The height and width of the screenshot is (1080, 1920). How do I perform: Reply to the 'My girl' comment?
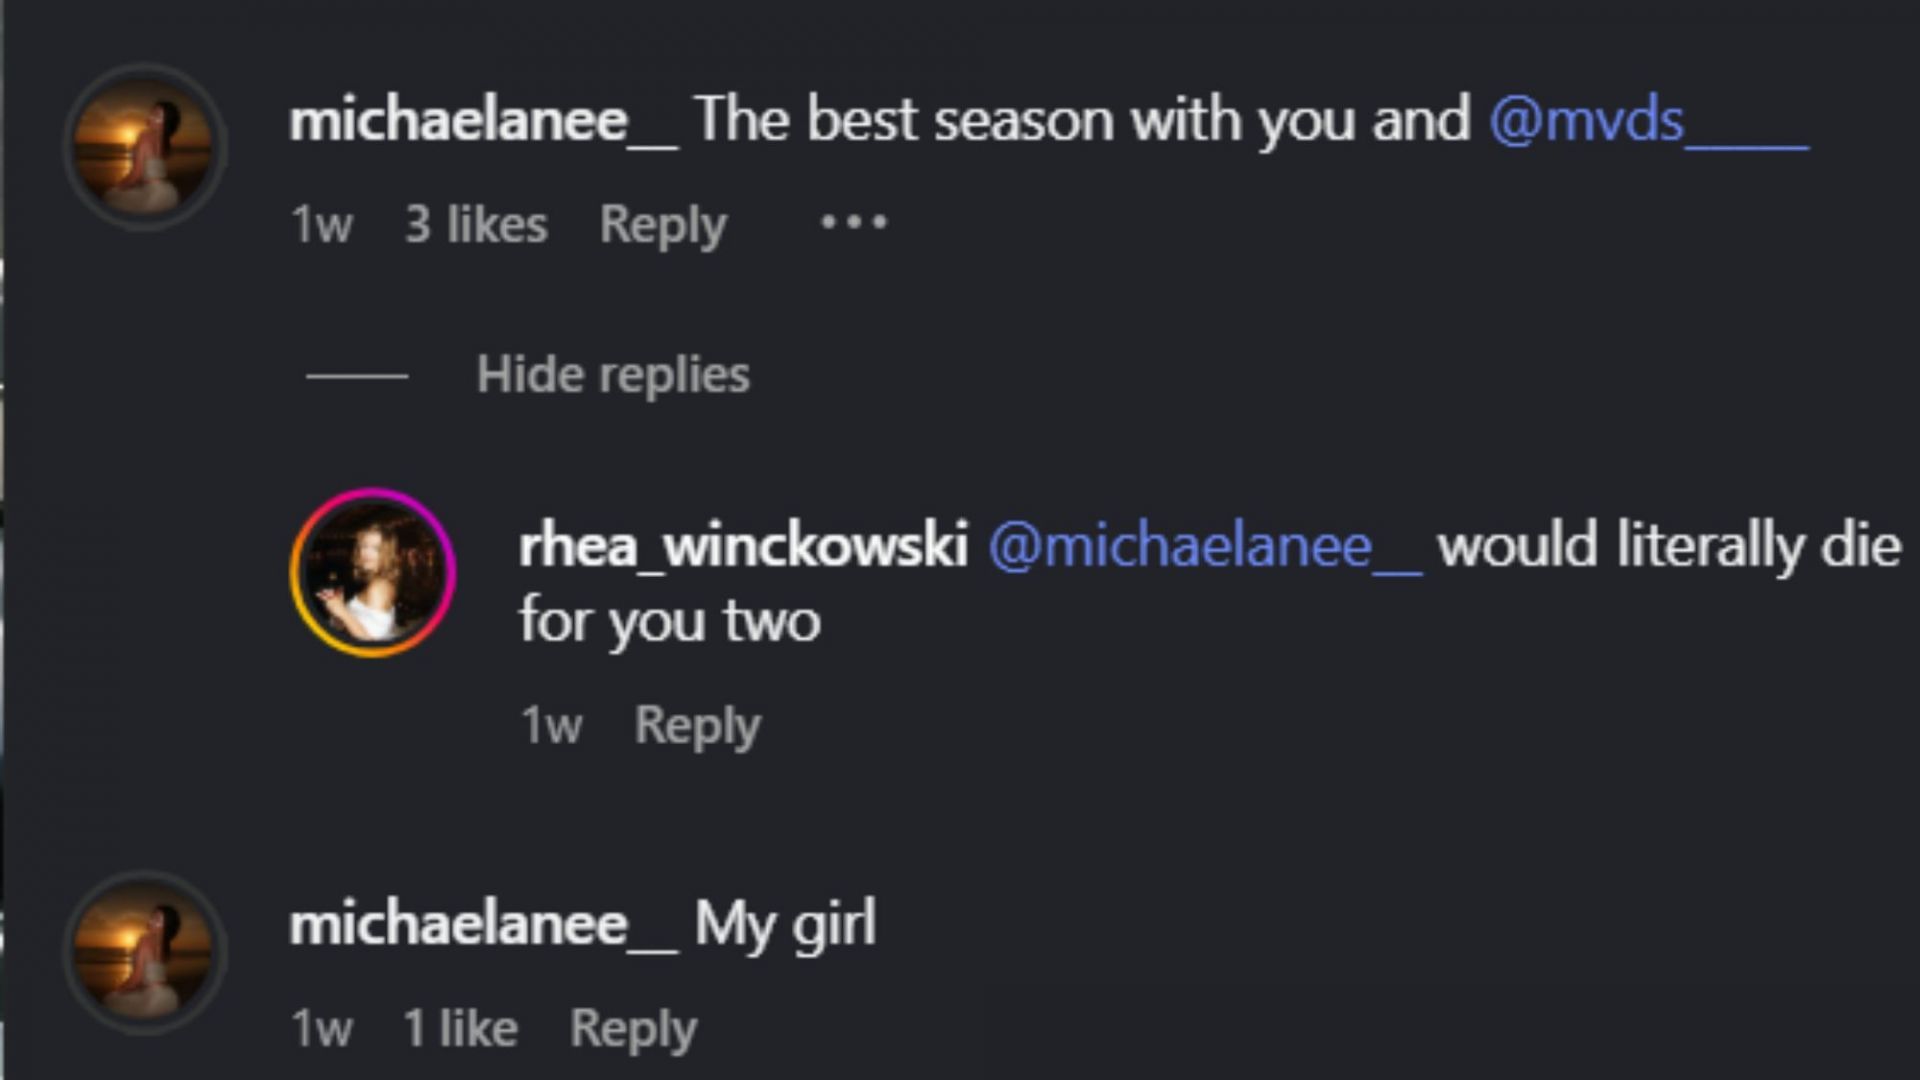633,1029
